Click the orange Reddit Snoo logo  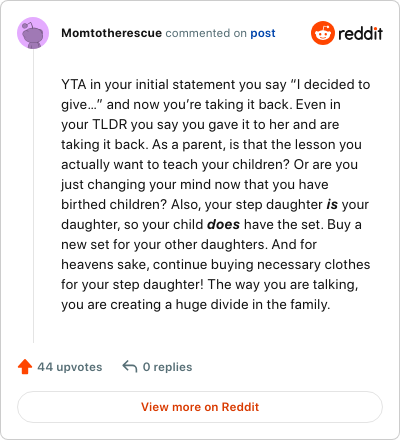(x=323, y=33)
